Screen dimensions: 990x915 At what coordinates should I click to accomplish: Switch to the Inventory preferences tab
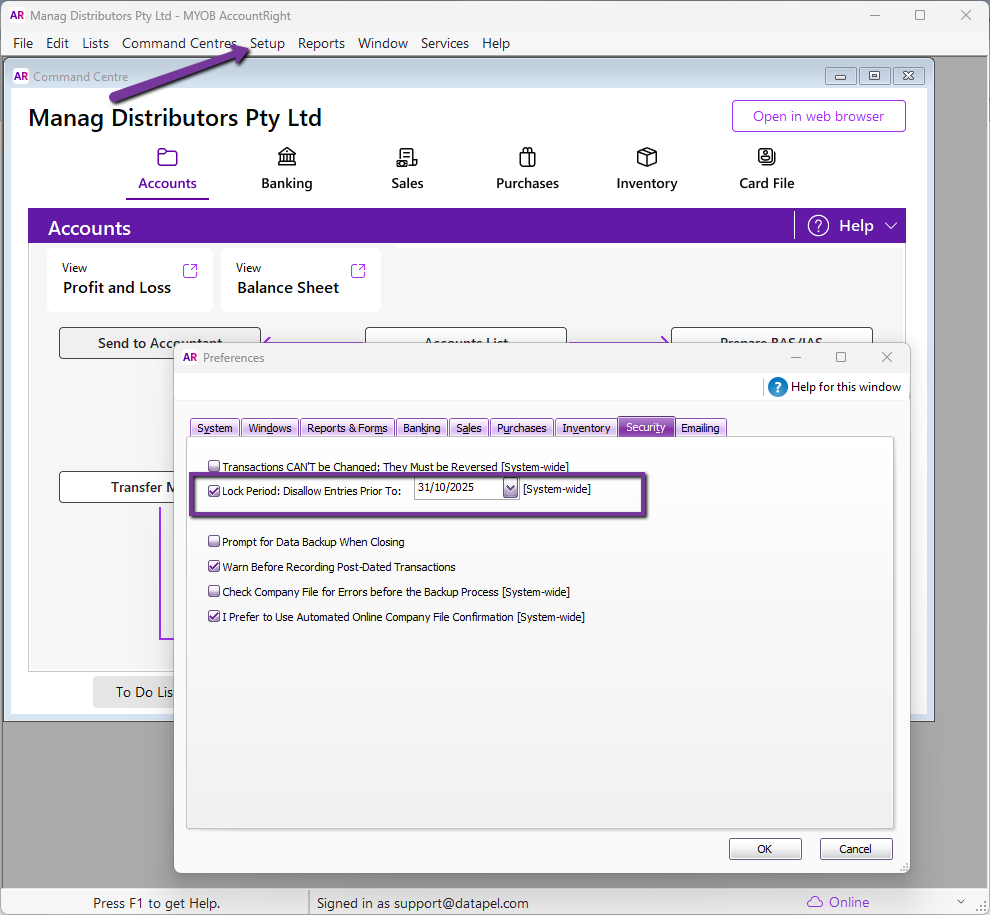pos(586,428)
